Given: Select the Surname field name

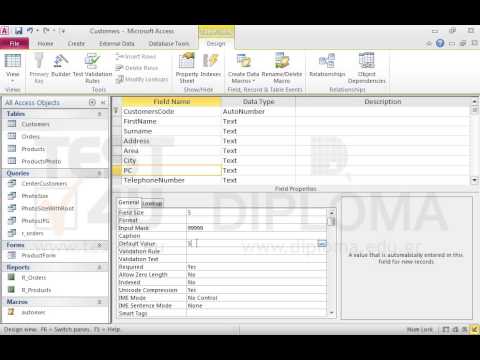Looking at the screenshot, I should tap(138, 131).
